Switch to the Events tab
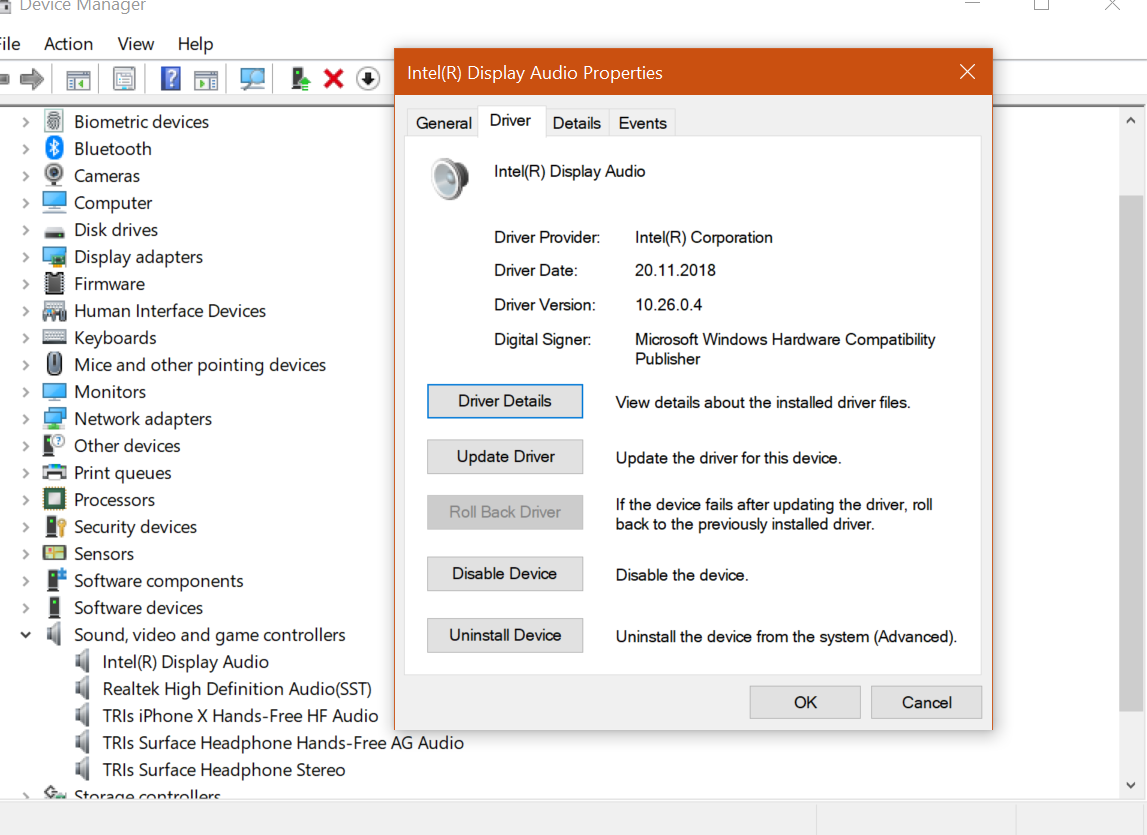The height and width of the screenshot is (835, 1147). 642,123
